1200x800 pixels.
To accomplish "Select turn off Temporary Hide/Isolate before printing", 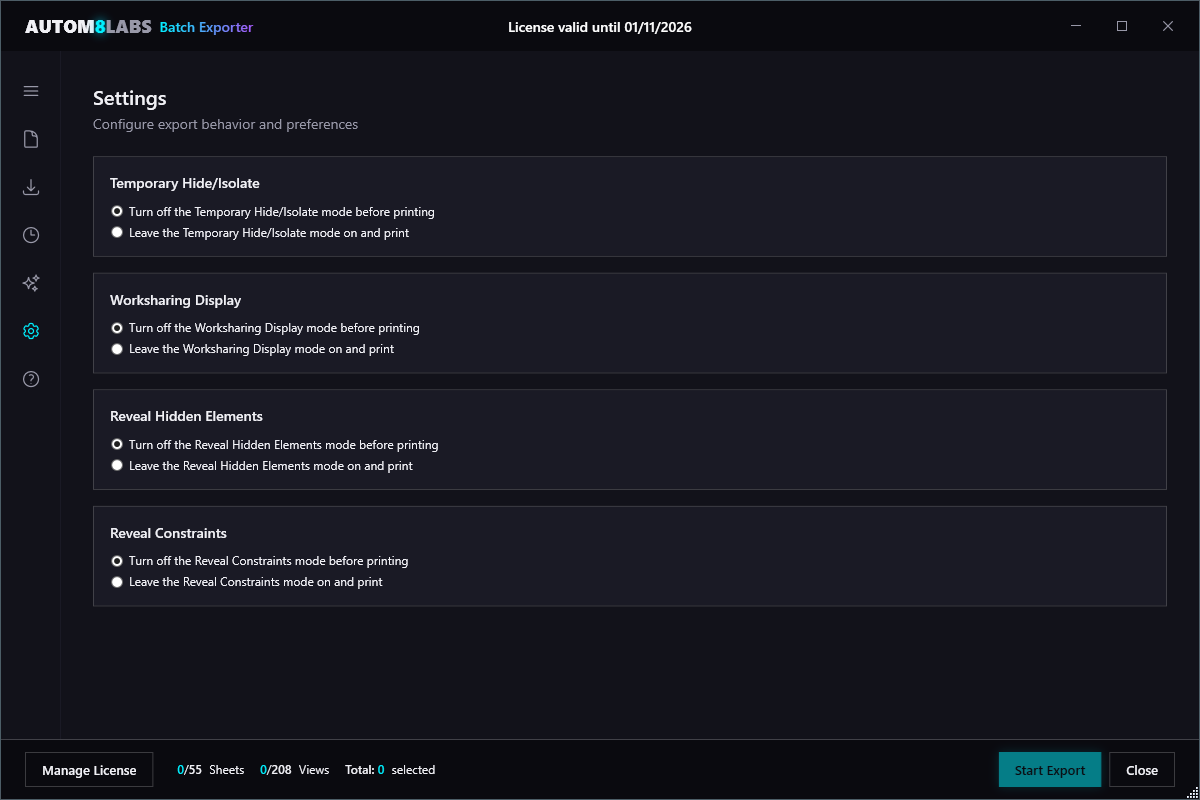I will (117, 211).
